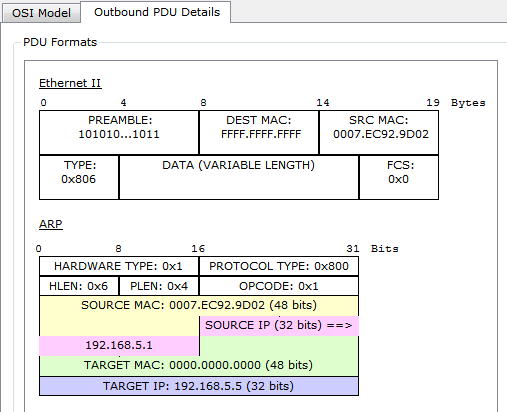
Task: Click the yellow SOURCE MAC field
Action: tap(199, 306)
